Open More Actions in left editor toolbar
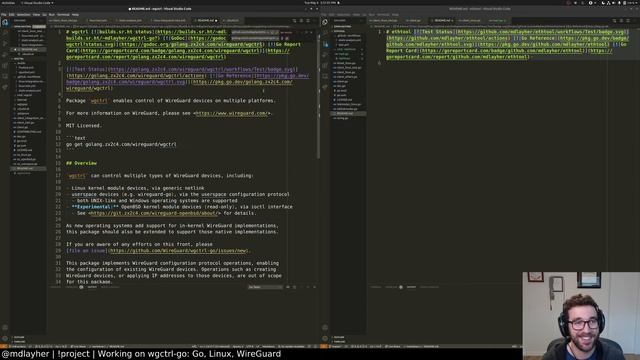 [315, 20]
